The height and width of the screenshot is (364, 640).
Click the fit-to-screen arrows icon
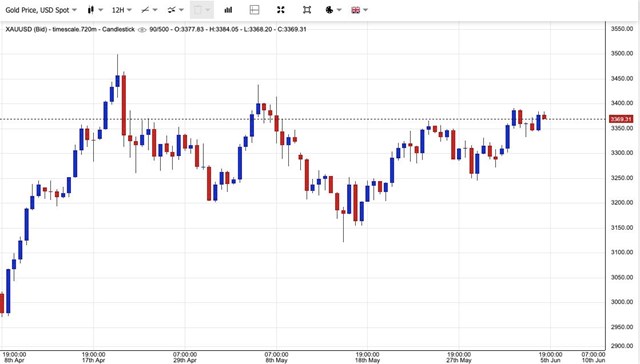point(280,10)
